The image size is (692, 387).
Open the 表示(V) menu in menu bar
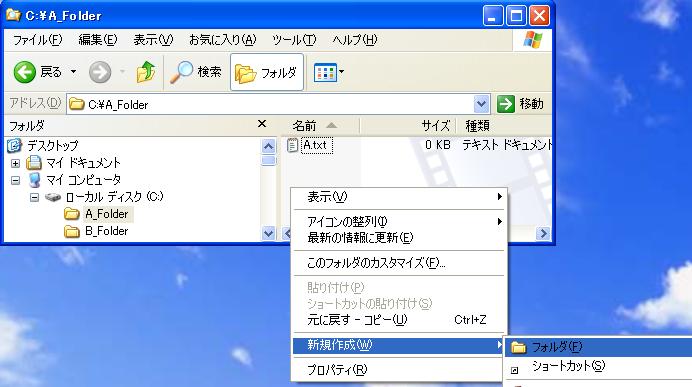click(x=153, y=40)
